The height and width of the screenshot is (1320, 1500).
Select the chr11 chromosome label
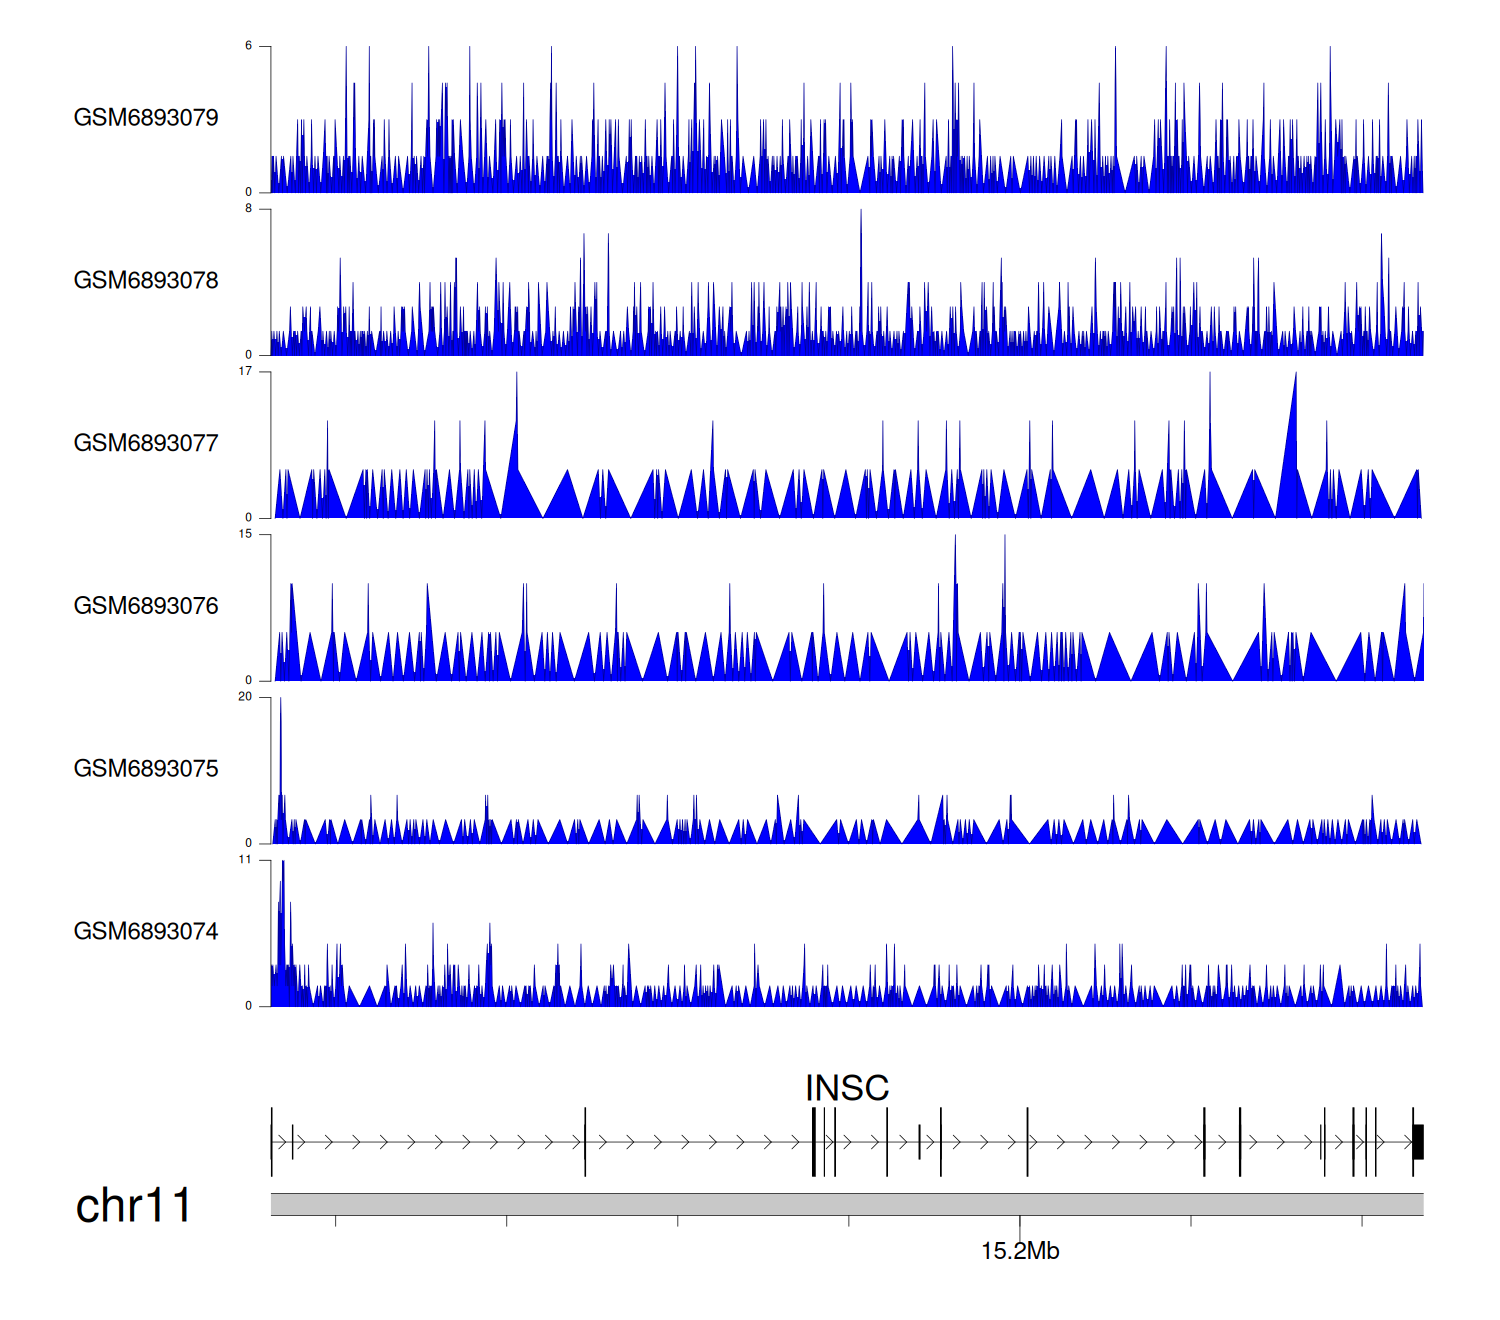133,1206
